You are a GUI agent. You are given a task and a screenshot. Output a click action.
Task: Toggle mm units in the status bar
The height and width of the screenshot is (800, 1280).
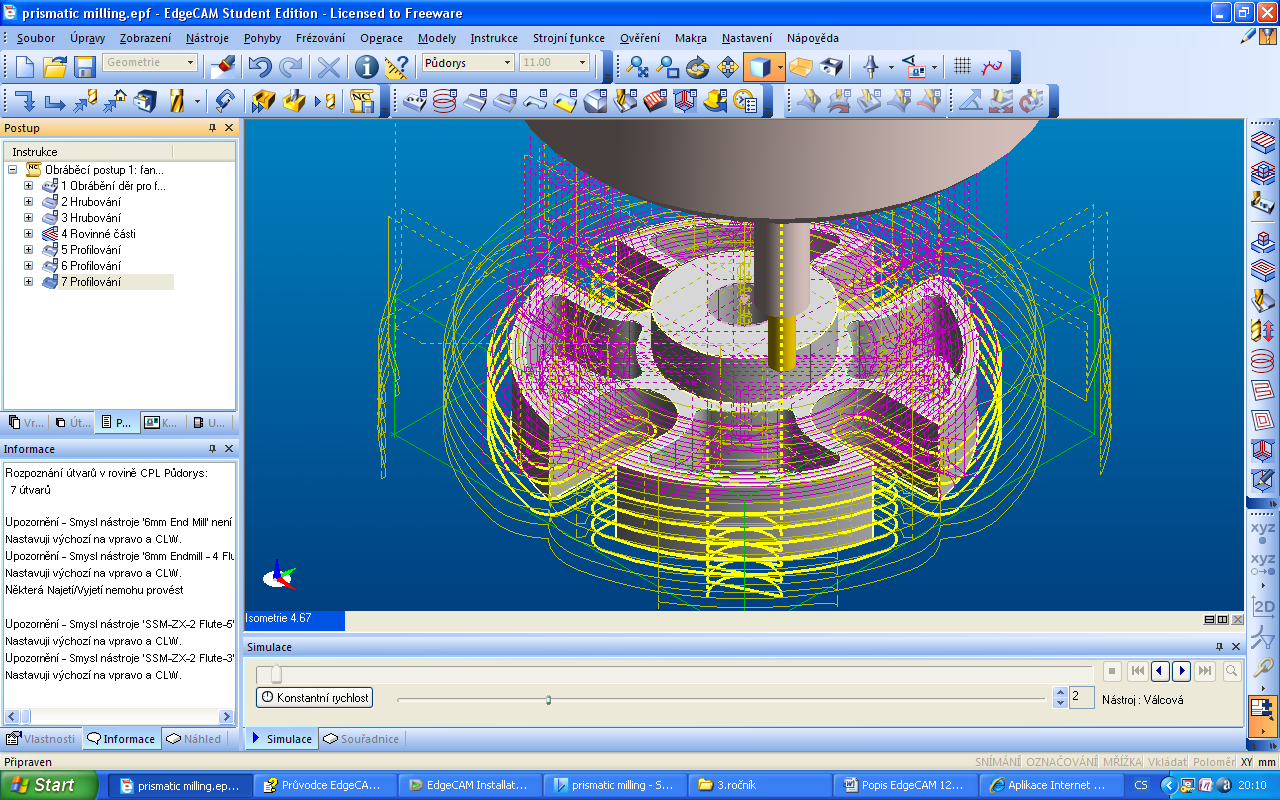click(x=1266, y=762)
